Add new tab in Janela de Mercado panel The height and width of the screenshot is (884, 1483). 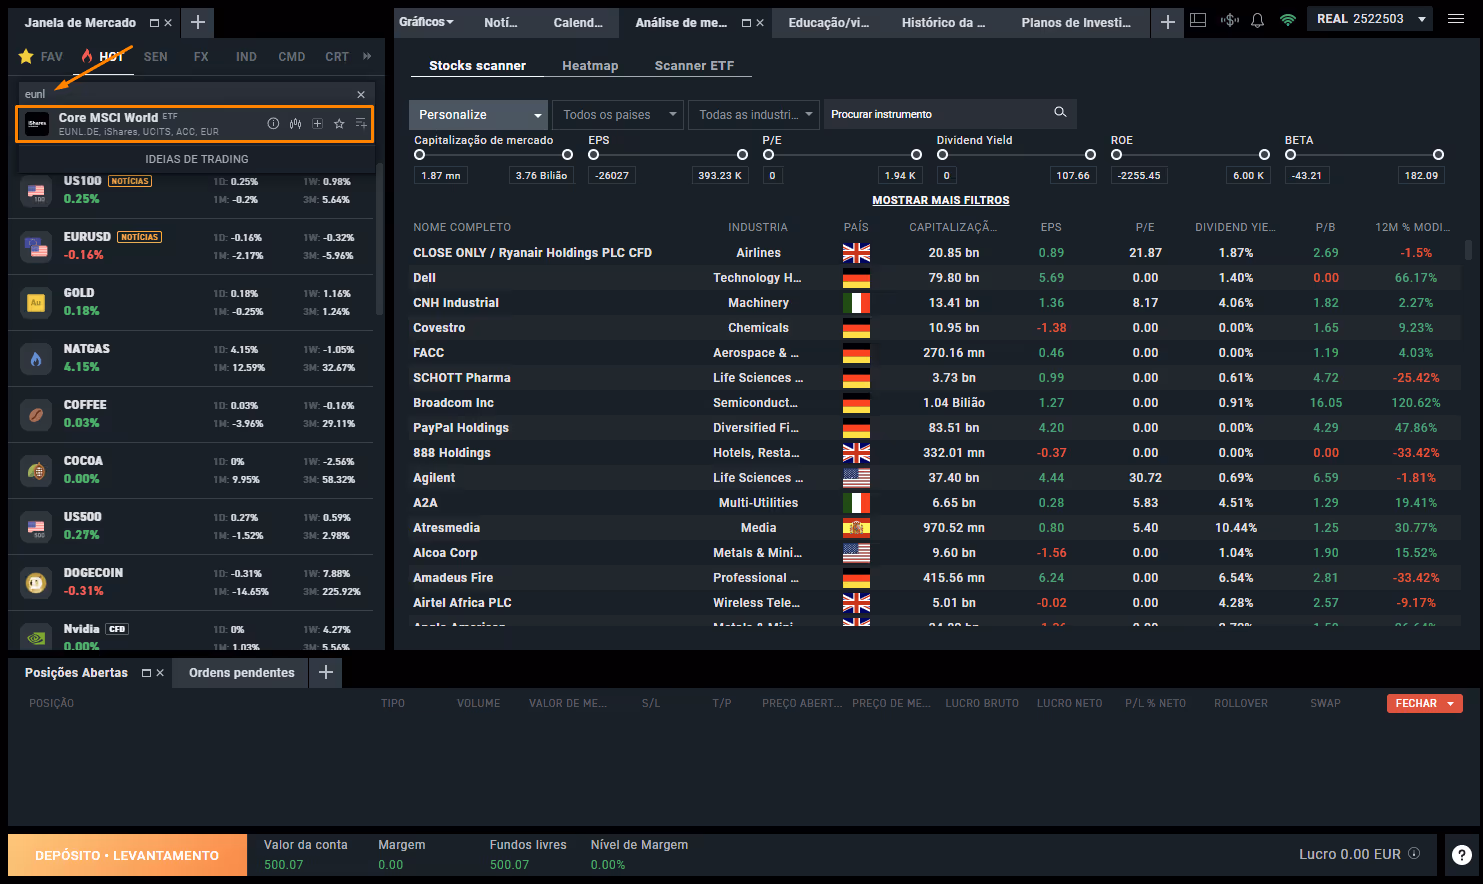pyautogui.click(x=198, y=22)
